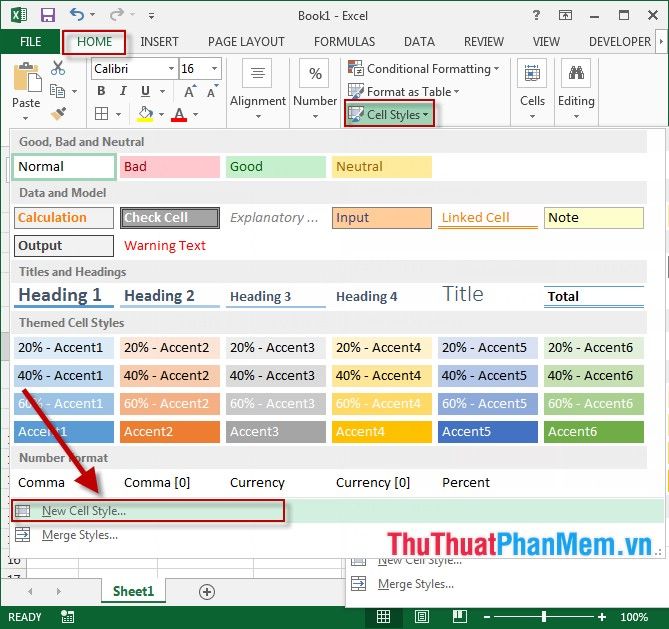Click the Redo arrow icon
Viewport: 669px width, 629px height.
(116, 15)
